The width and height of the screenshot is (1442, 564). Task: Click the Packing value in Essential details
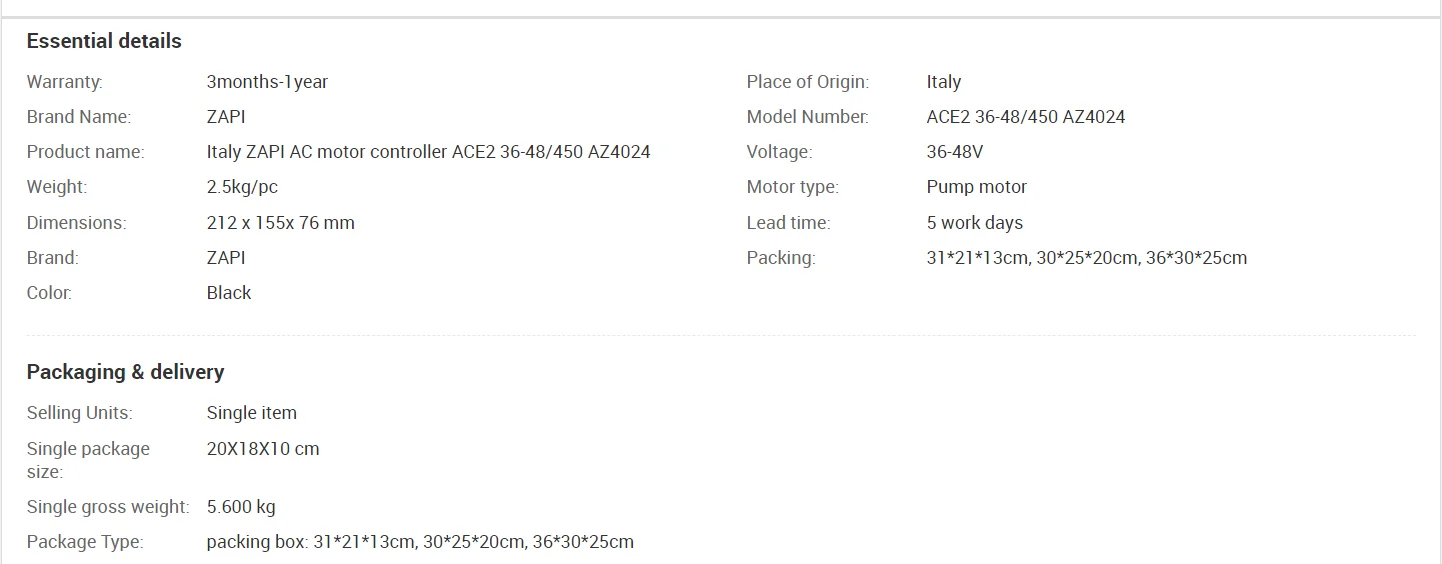[1087, 258]
